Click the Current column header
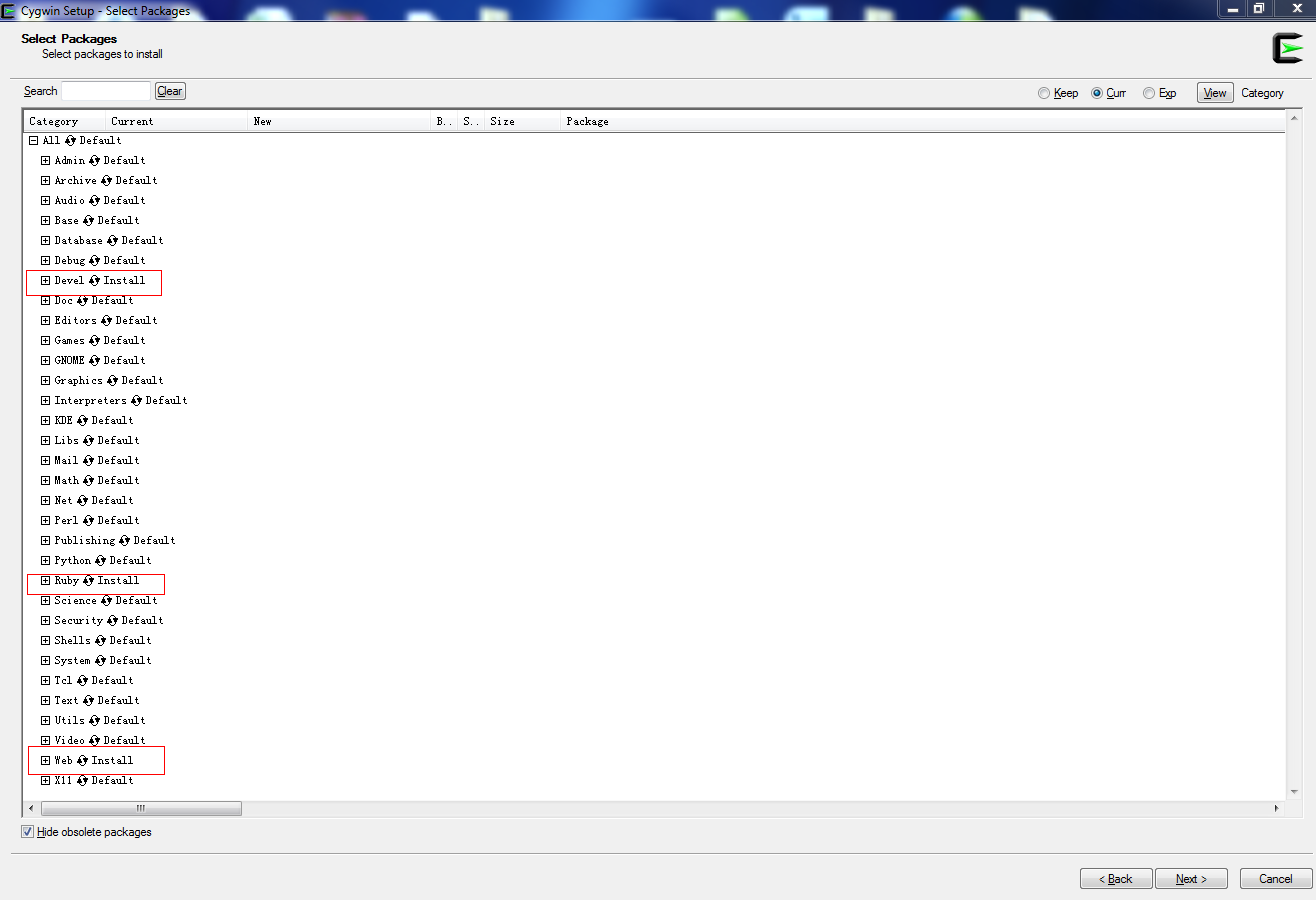The width and height of the screenshot is (1316, 900). (177, 121)
